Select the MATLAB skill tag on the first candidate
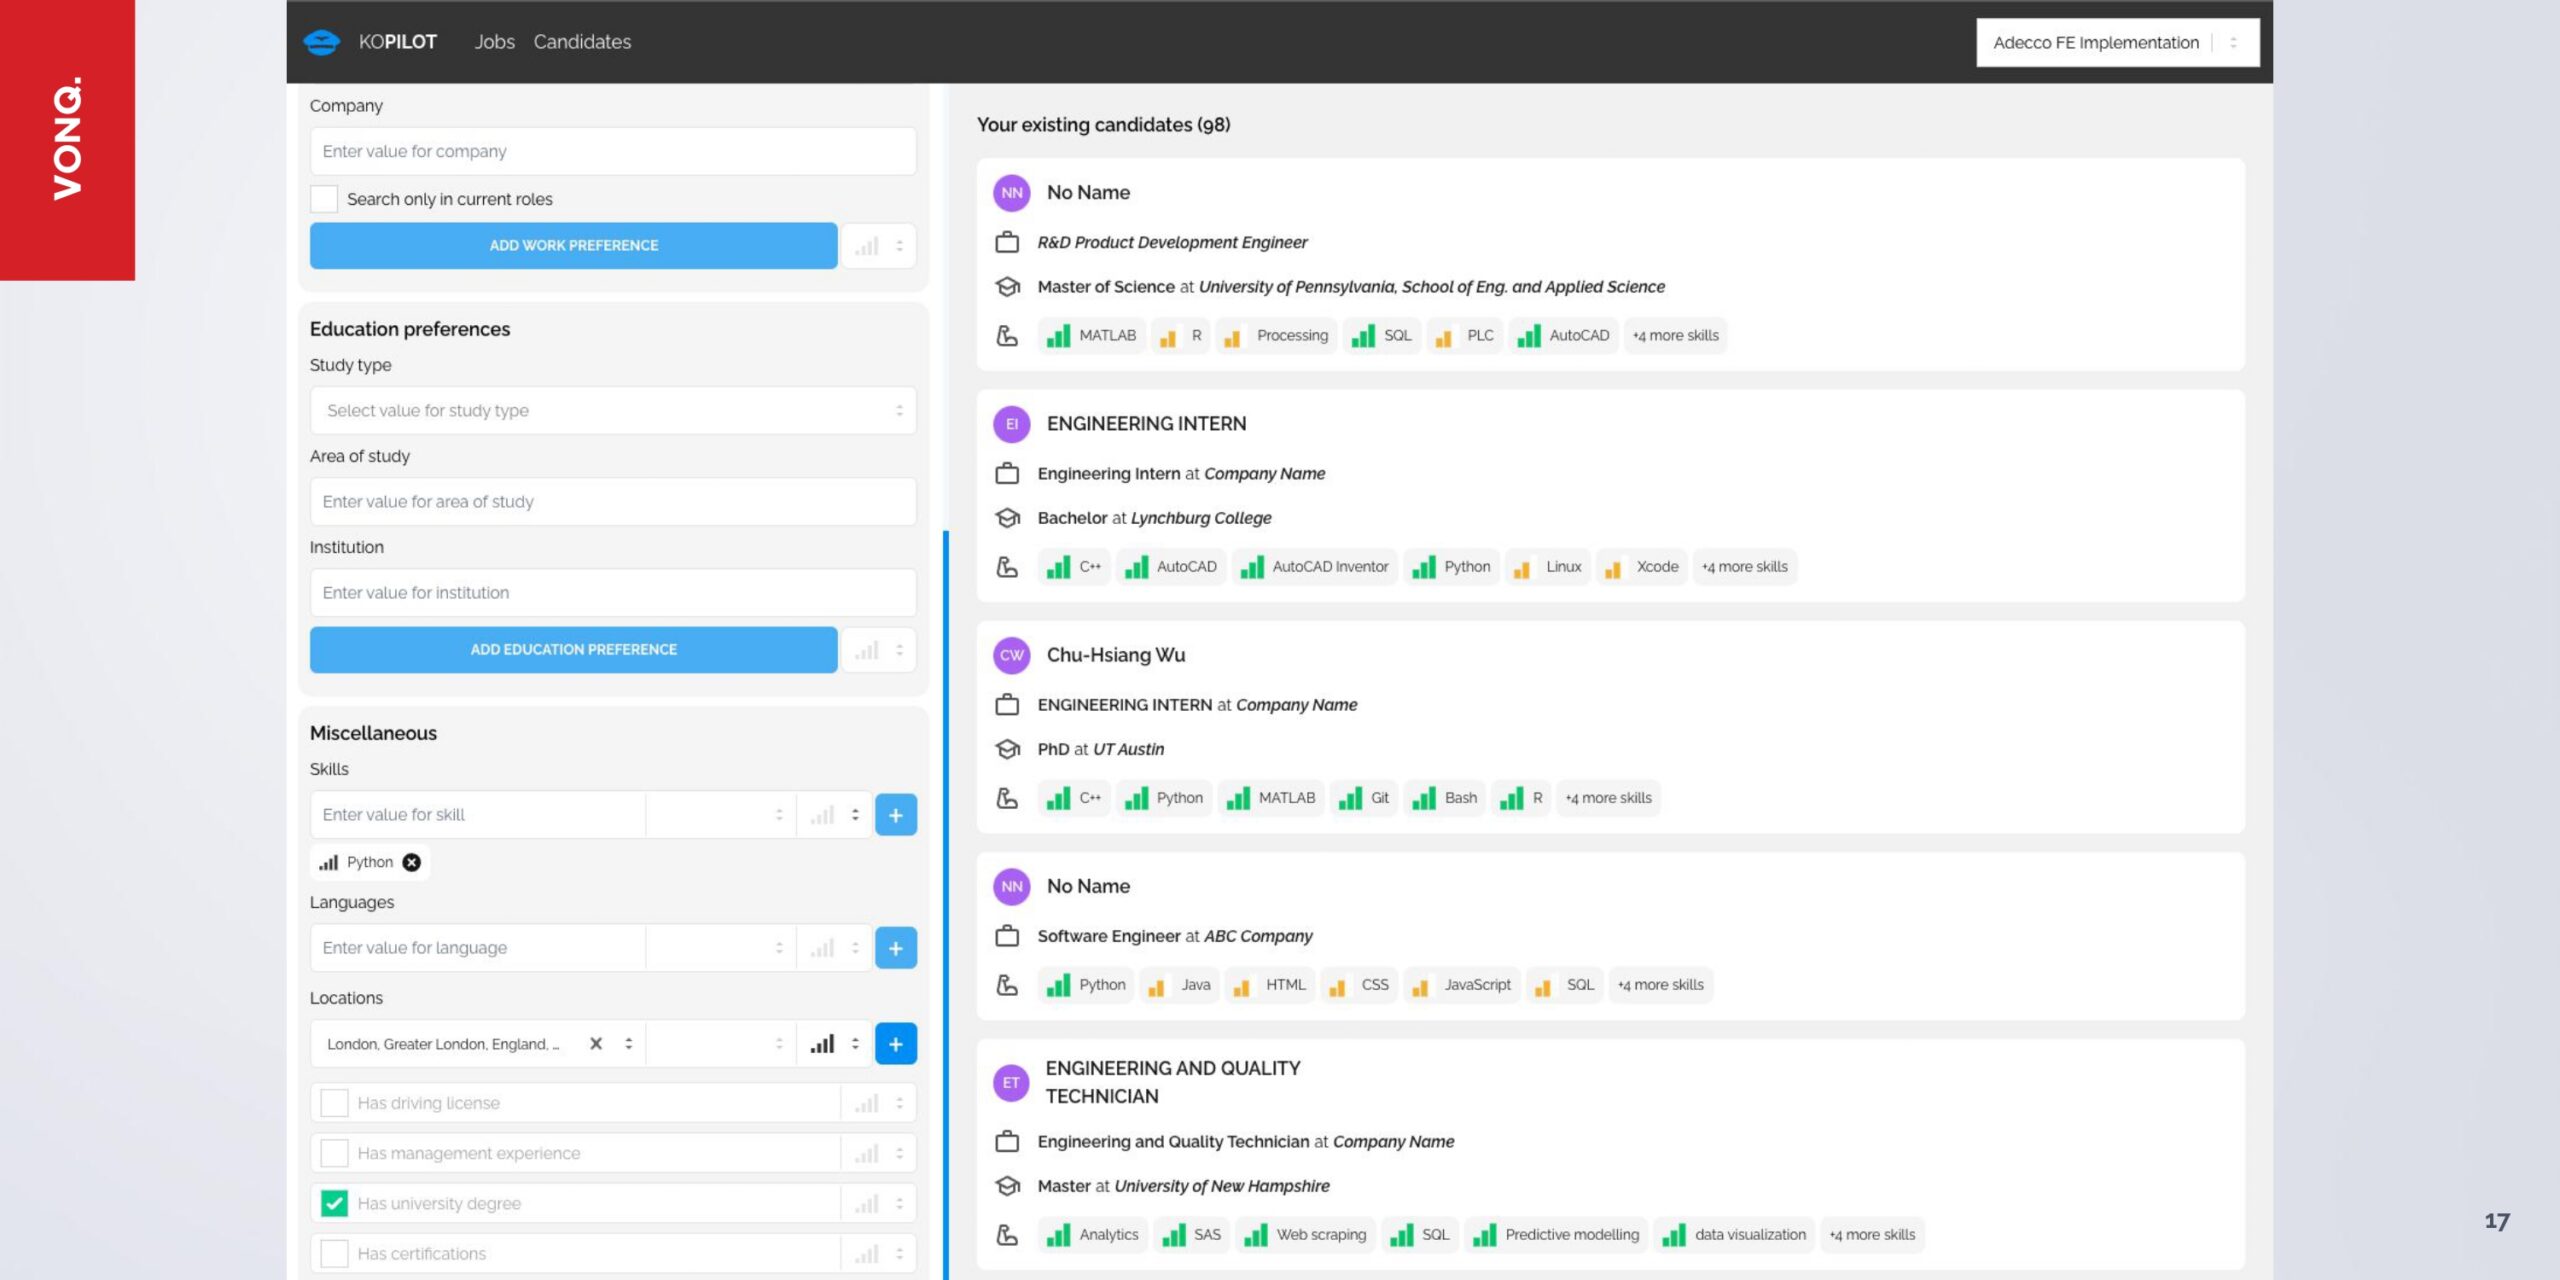Screen dimensions: 2560x1280 pyautogui.click(x=1091, y=335)
